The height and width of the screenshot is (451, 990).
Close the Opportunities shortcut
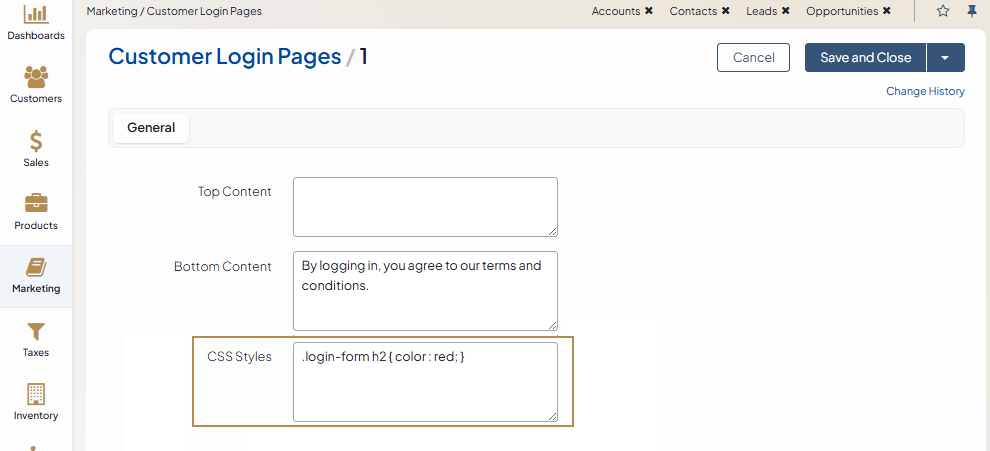click(887, 11)
